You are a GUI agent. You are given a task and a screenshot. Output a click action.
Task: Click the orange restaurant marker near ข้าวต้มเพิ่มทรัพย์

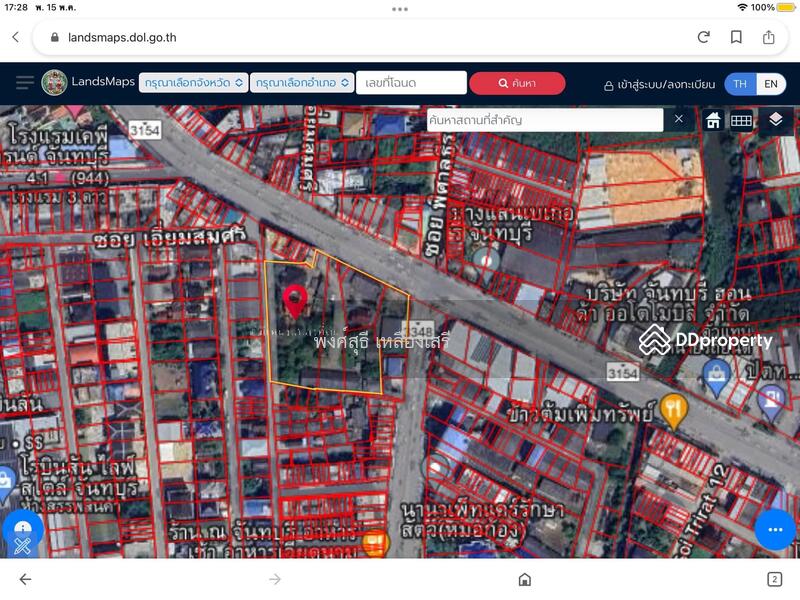(x=672, y=408)
